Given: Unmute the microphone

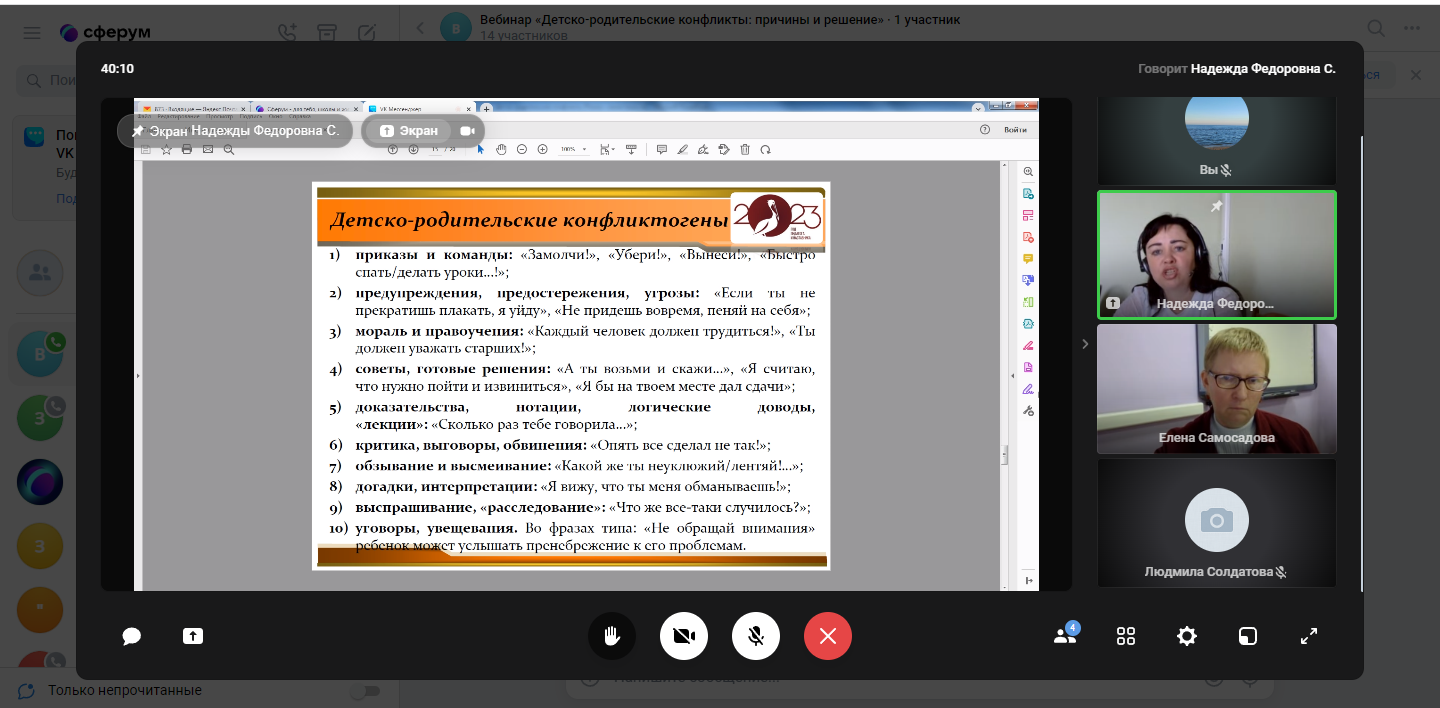Looking at the screenshot, I should pos(756,636).
